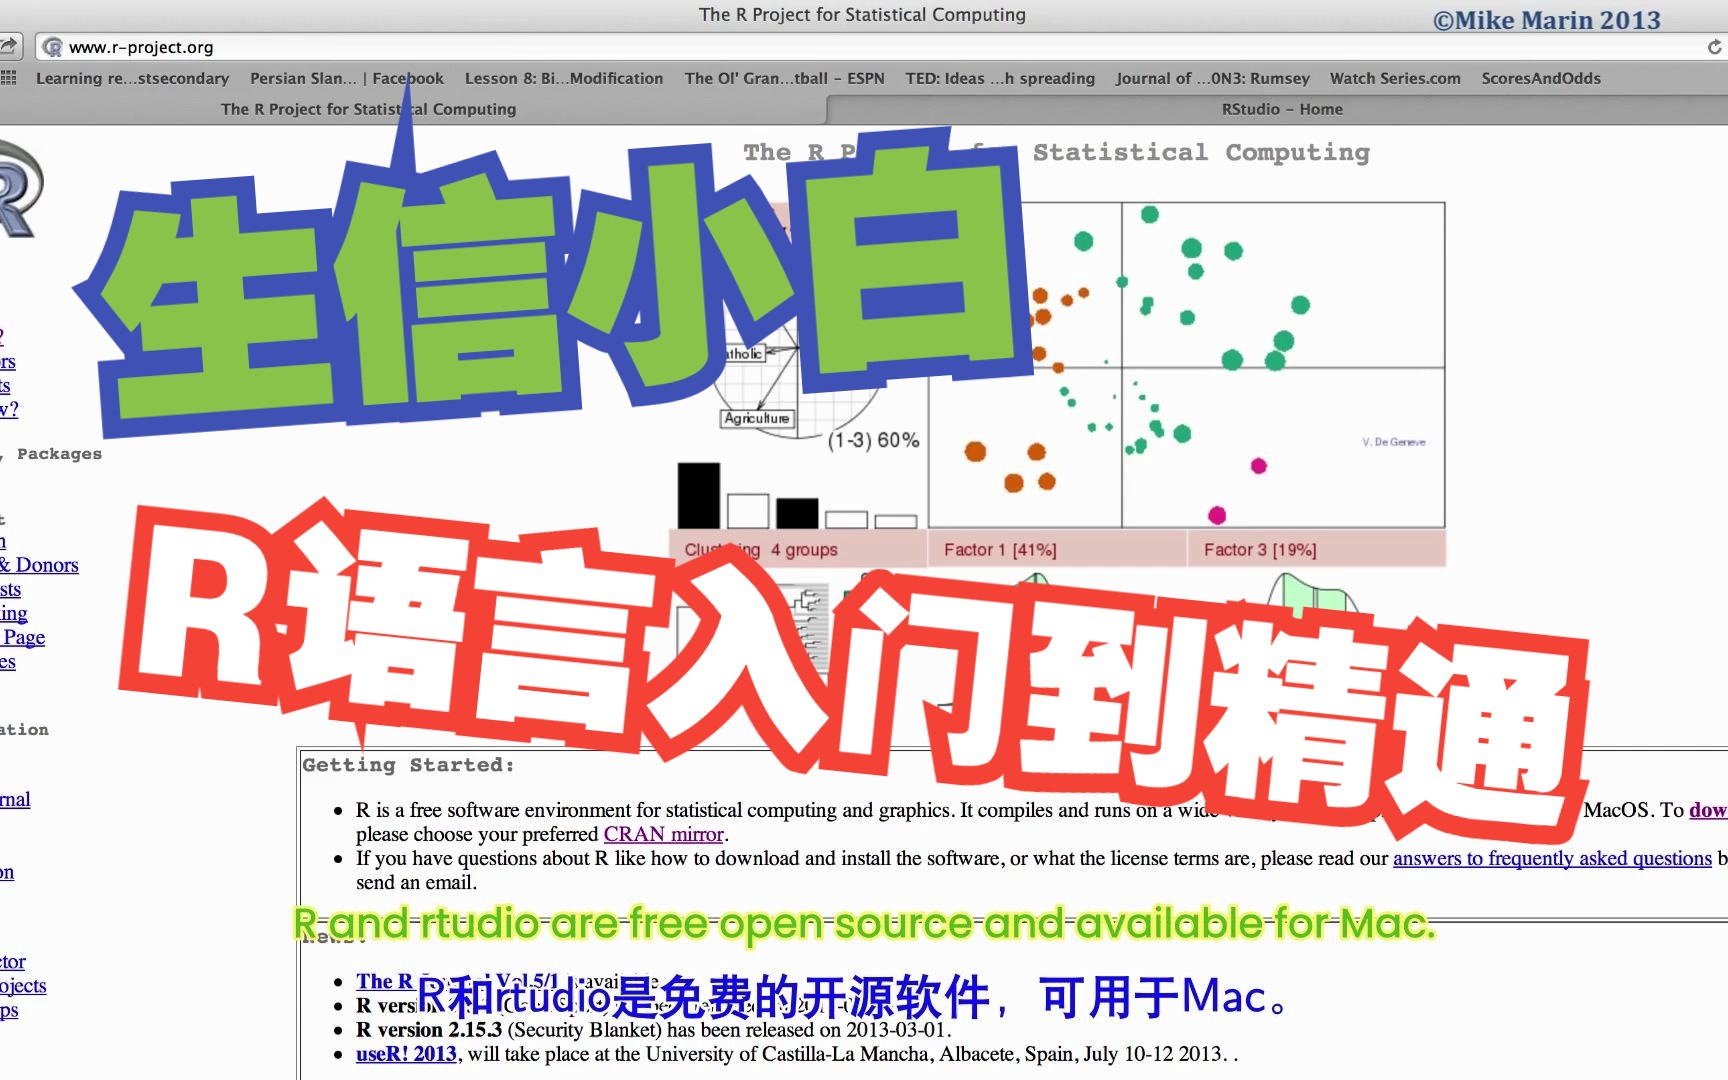Open the TED Ideas bookmark

(1000, 78)
